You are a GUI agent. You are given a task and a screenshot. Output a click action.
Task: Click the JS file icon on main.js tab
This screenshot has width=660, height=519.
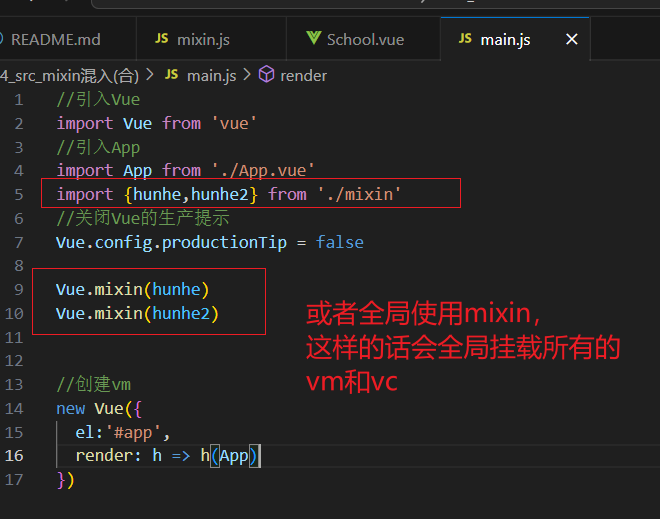tap(464, 39)
